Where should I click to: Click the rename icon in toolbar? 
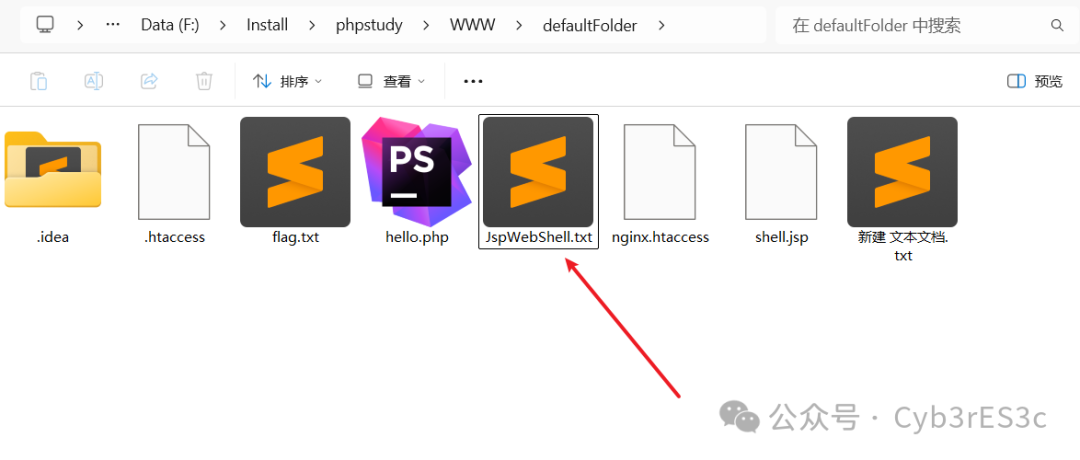tap(94, 81)
